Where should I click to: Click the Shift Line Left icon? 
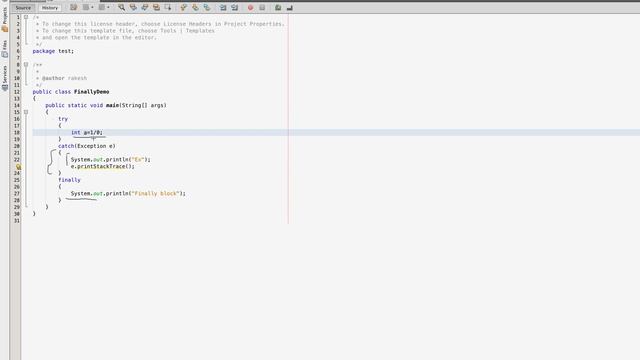(223, 7)
